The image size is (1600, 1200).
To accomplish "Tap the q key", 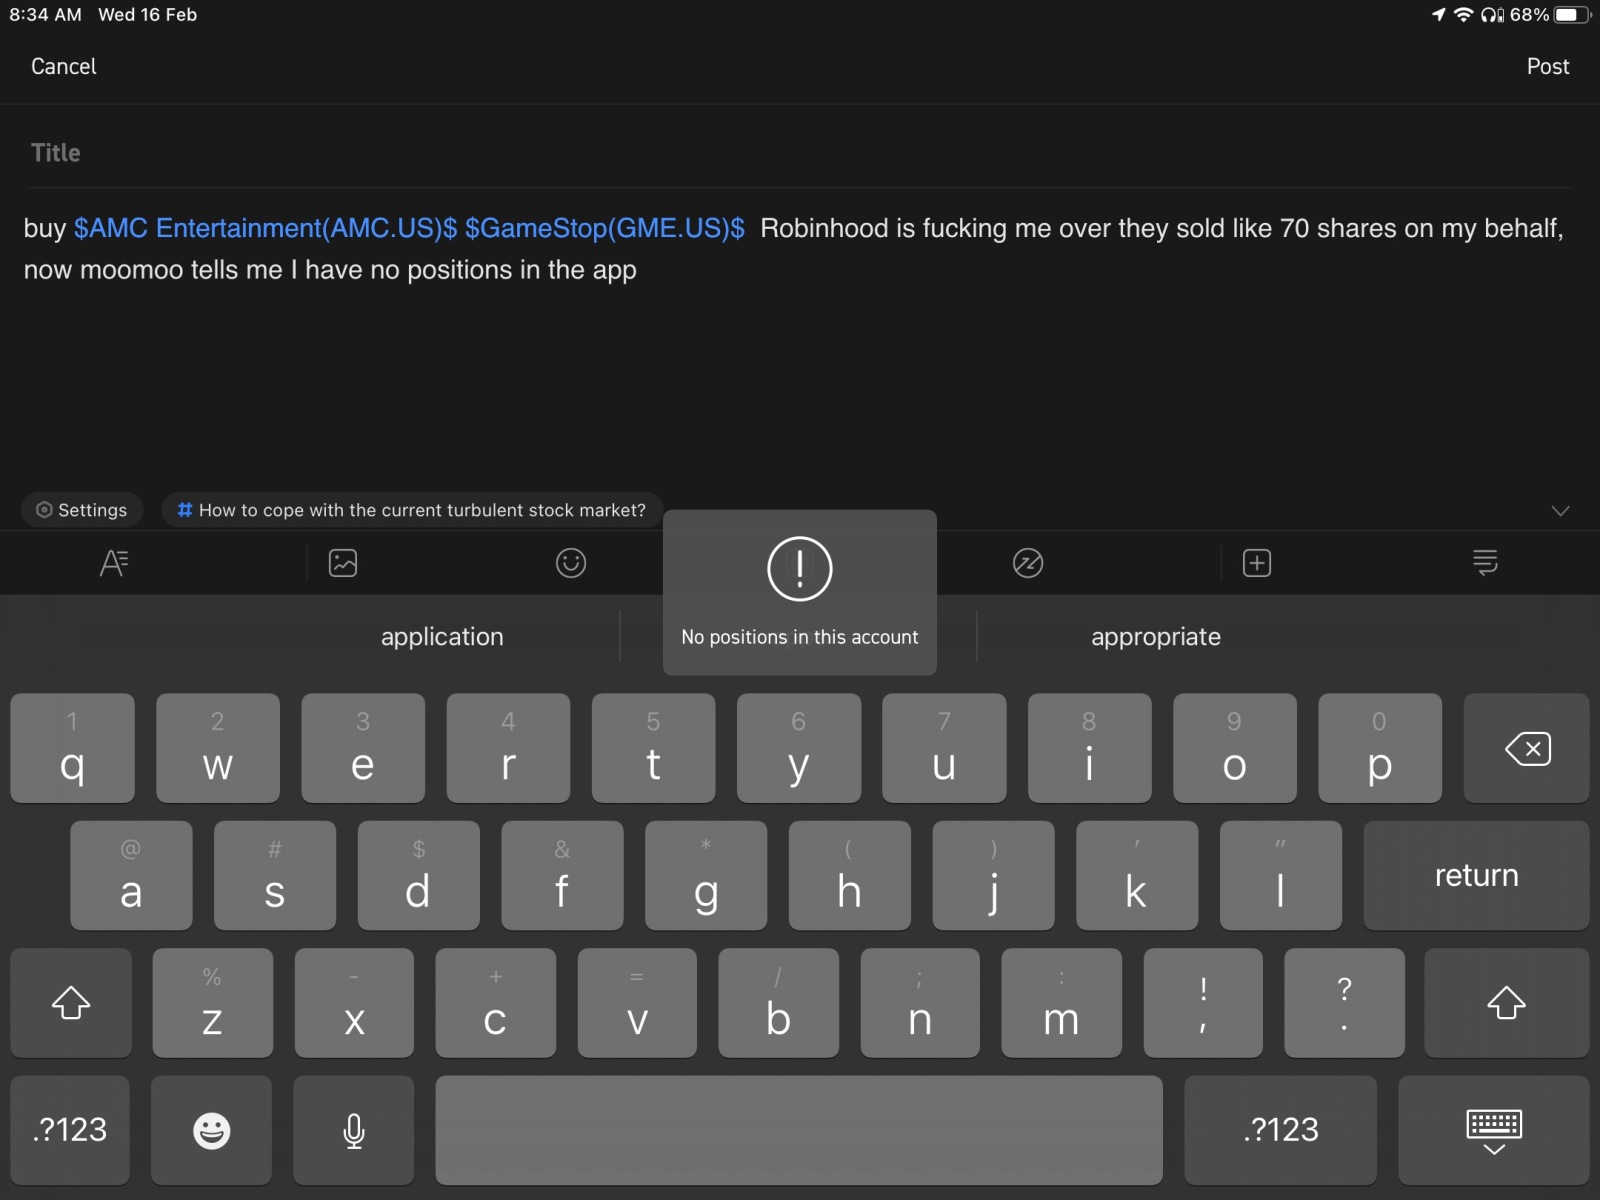I will 72,748.
